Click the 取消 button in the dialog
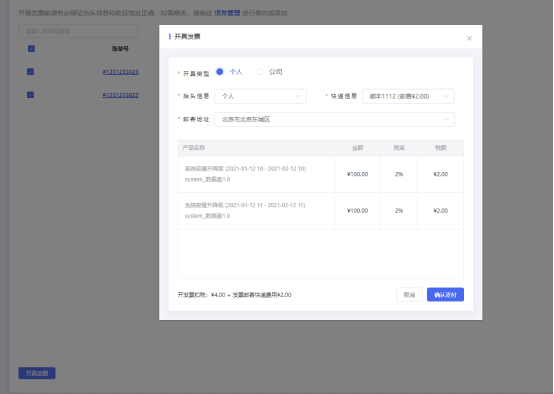Viewport: 554px width, 394px height. [409, 295]
